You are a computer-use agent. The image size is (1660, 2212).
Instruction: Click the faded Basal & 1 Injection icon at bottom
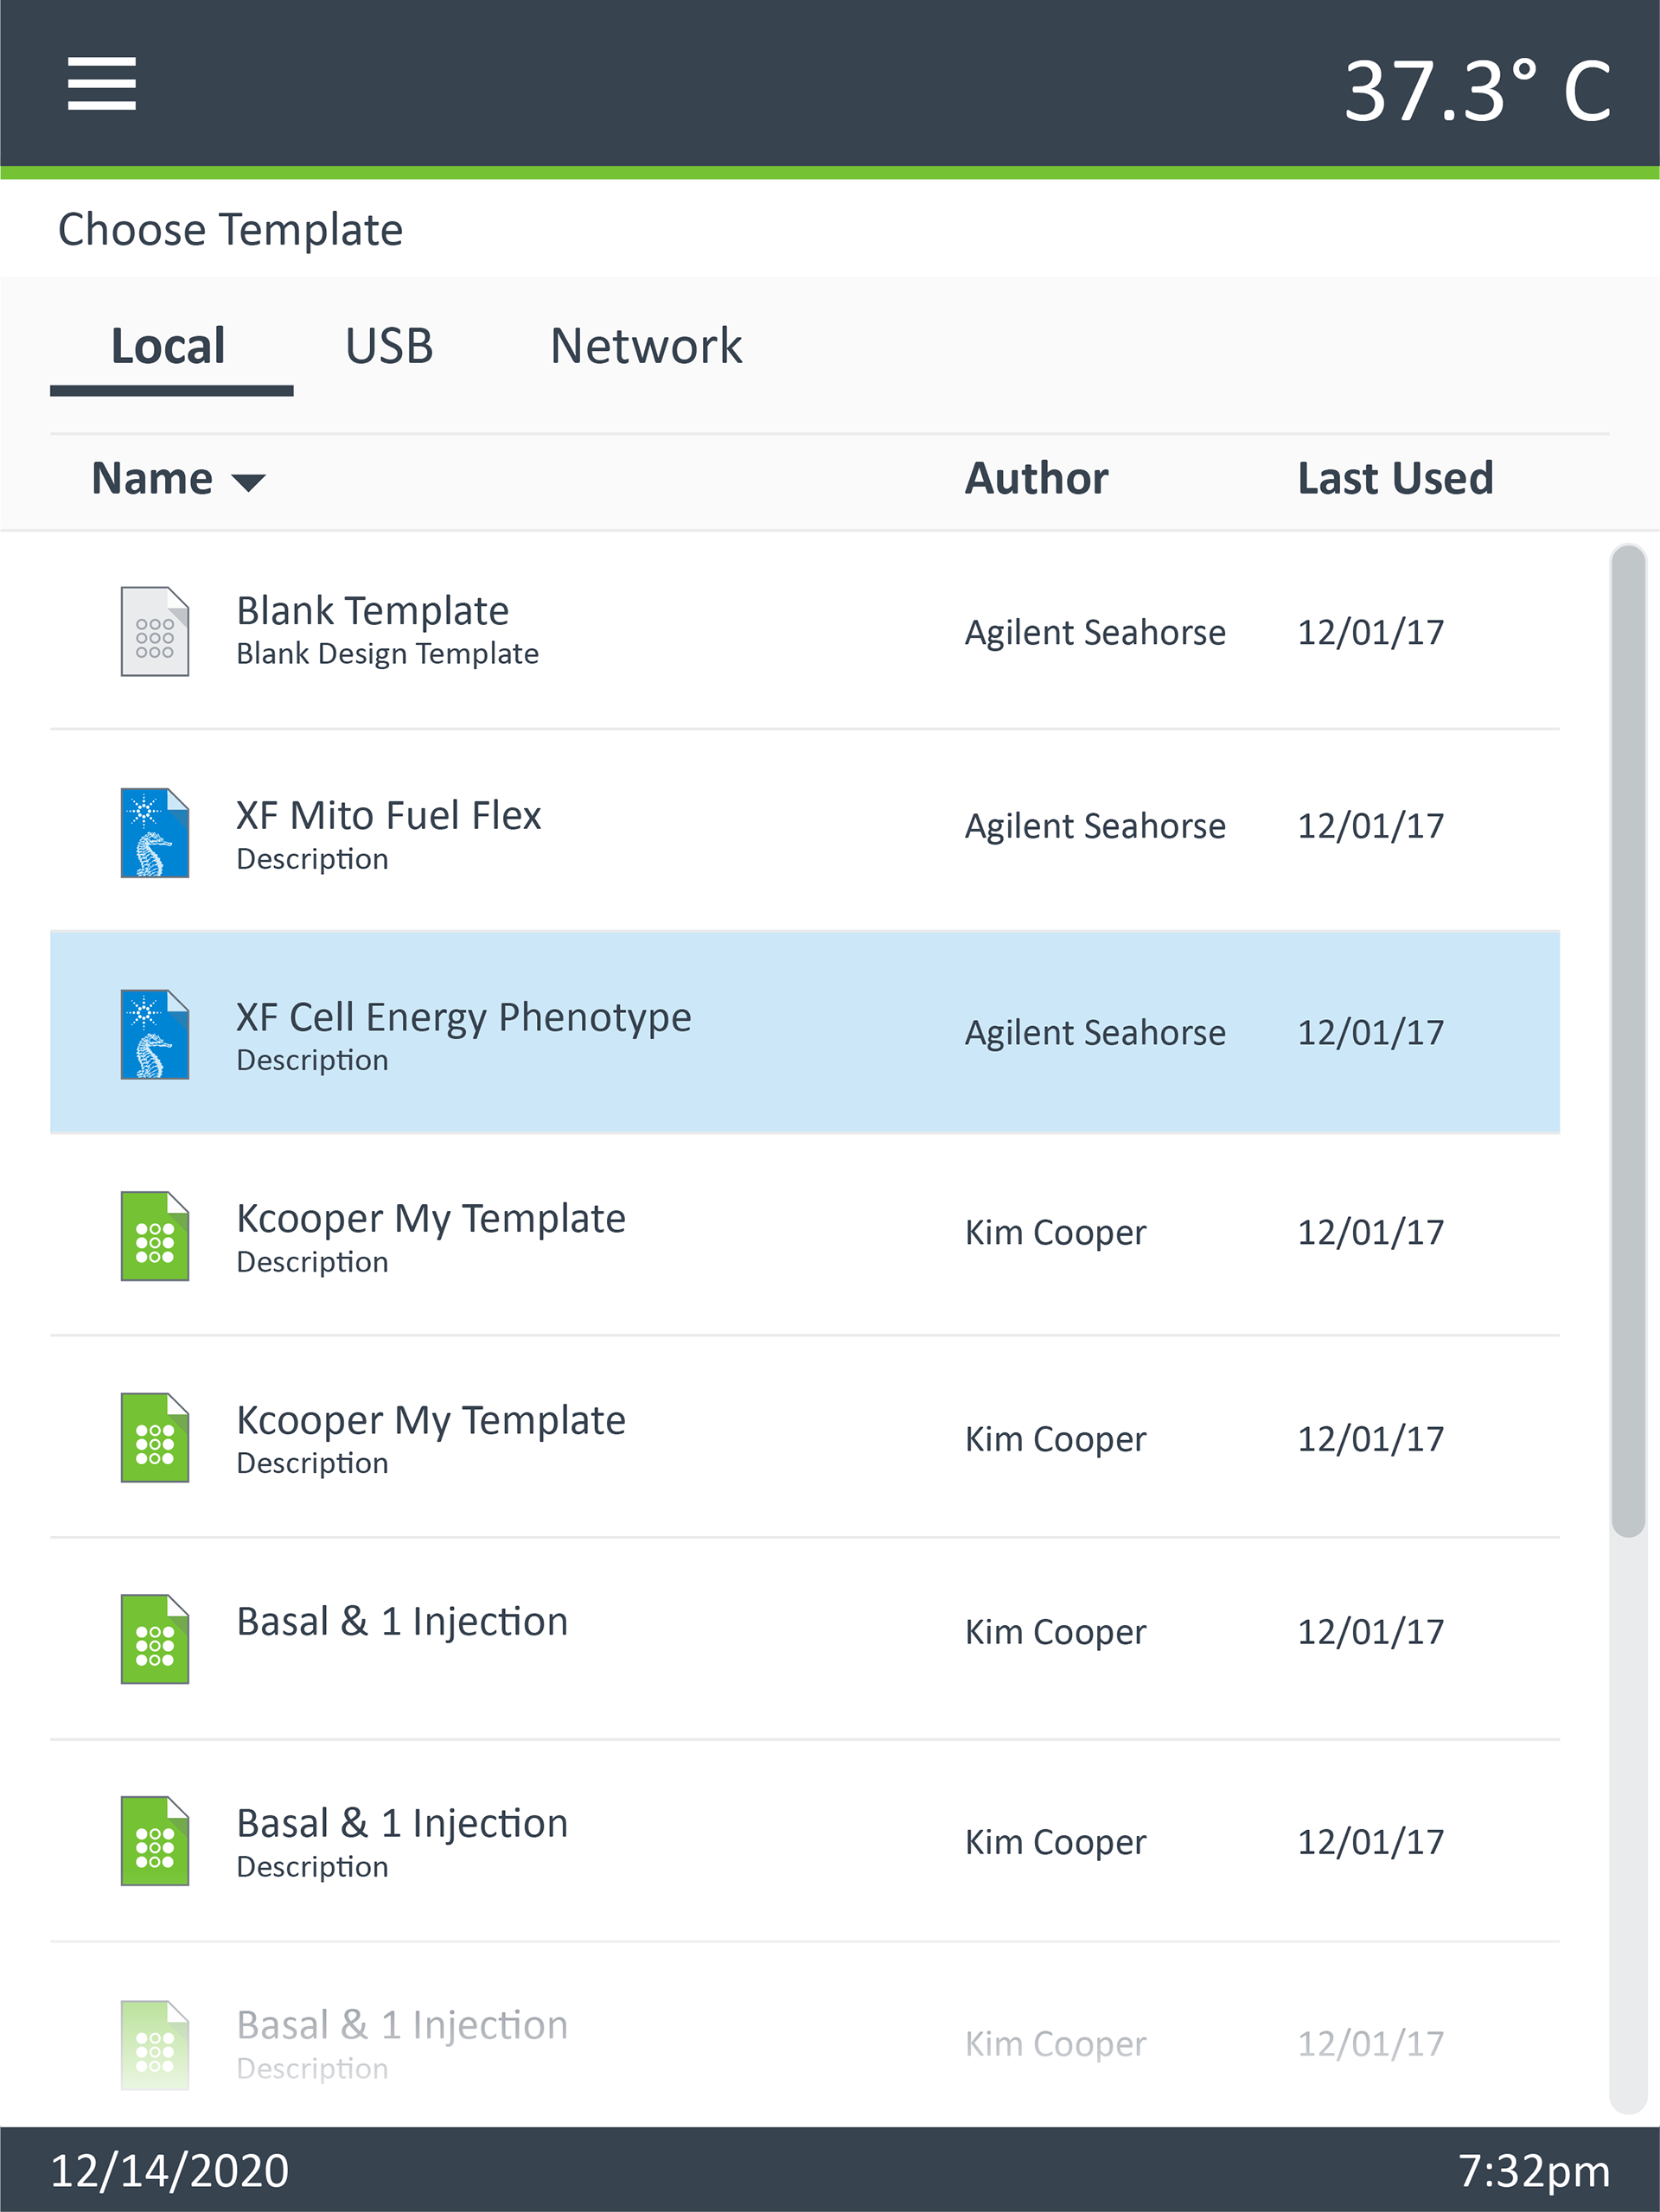tap(155, 2044)
